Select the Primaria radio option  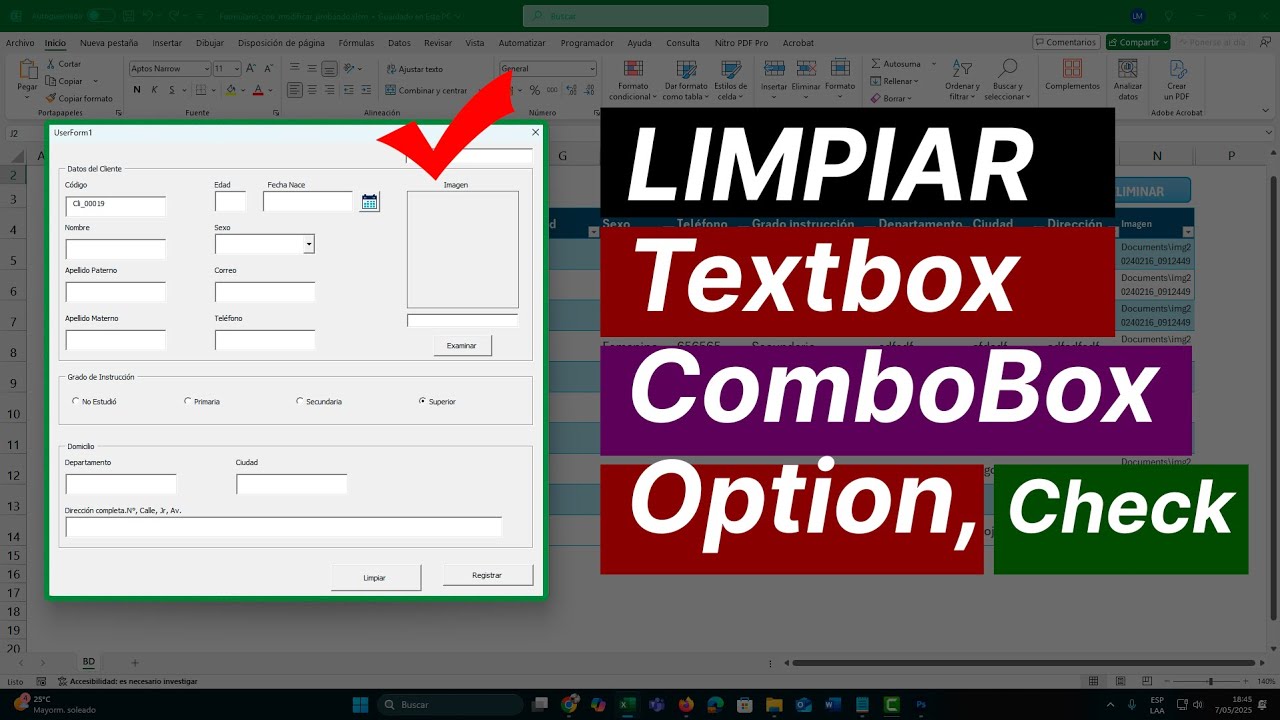click(188, 401)
